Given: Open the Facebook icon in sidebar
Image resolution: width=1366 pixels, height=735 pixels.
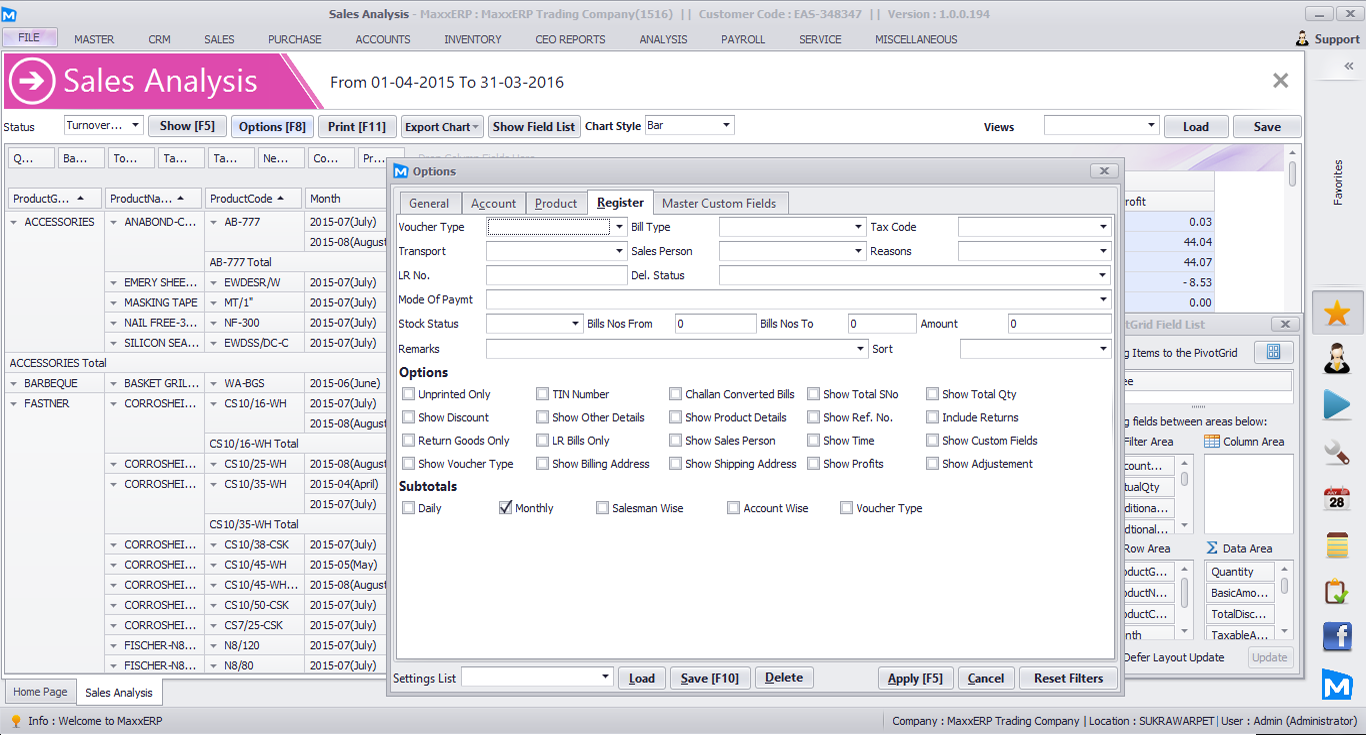Looking at the screenshot, I should click(1337, 637).
